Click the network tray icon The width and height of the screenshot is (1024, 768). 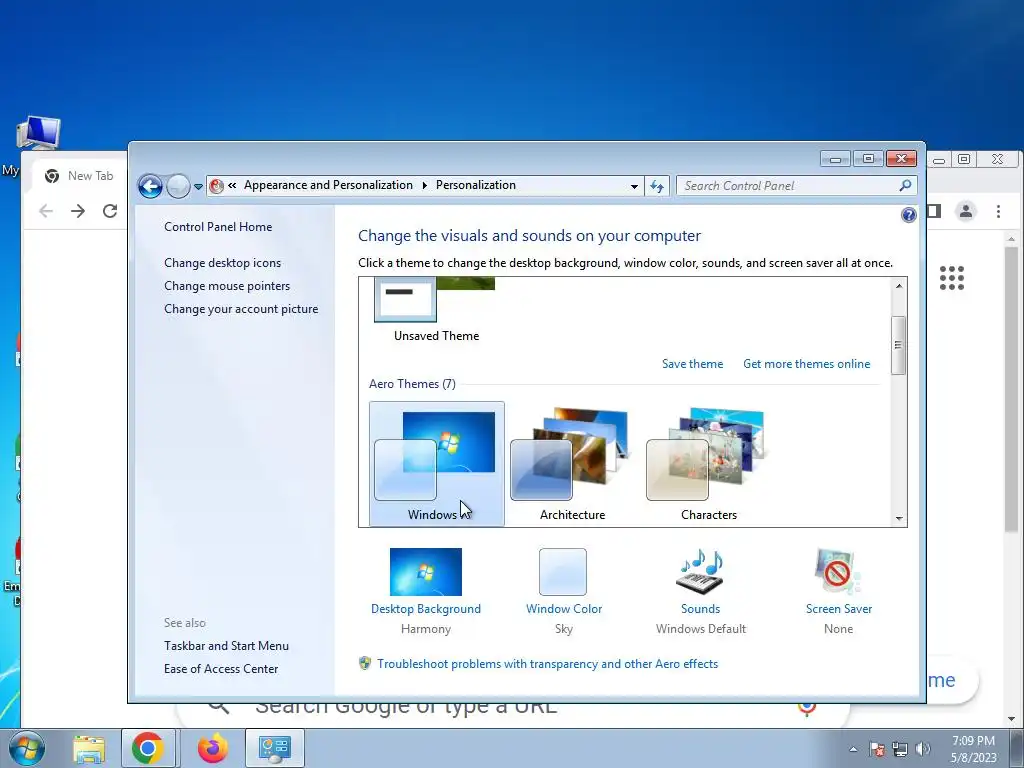pyautogui.click(x=900, y=749)
